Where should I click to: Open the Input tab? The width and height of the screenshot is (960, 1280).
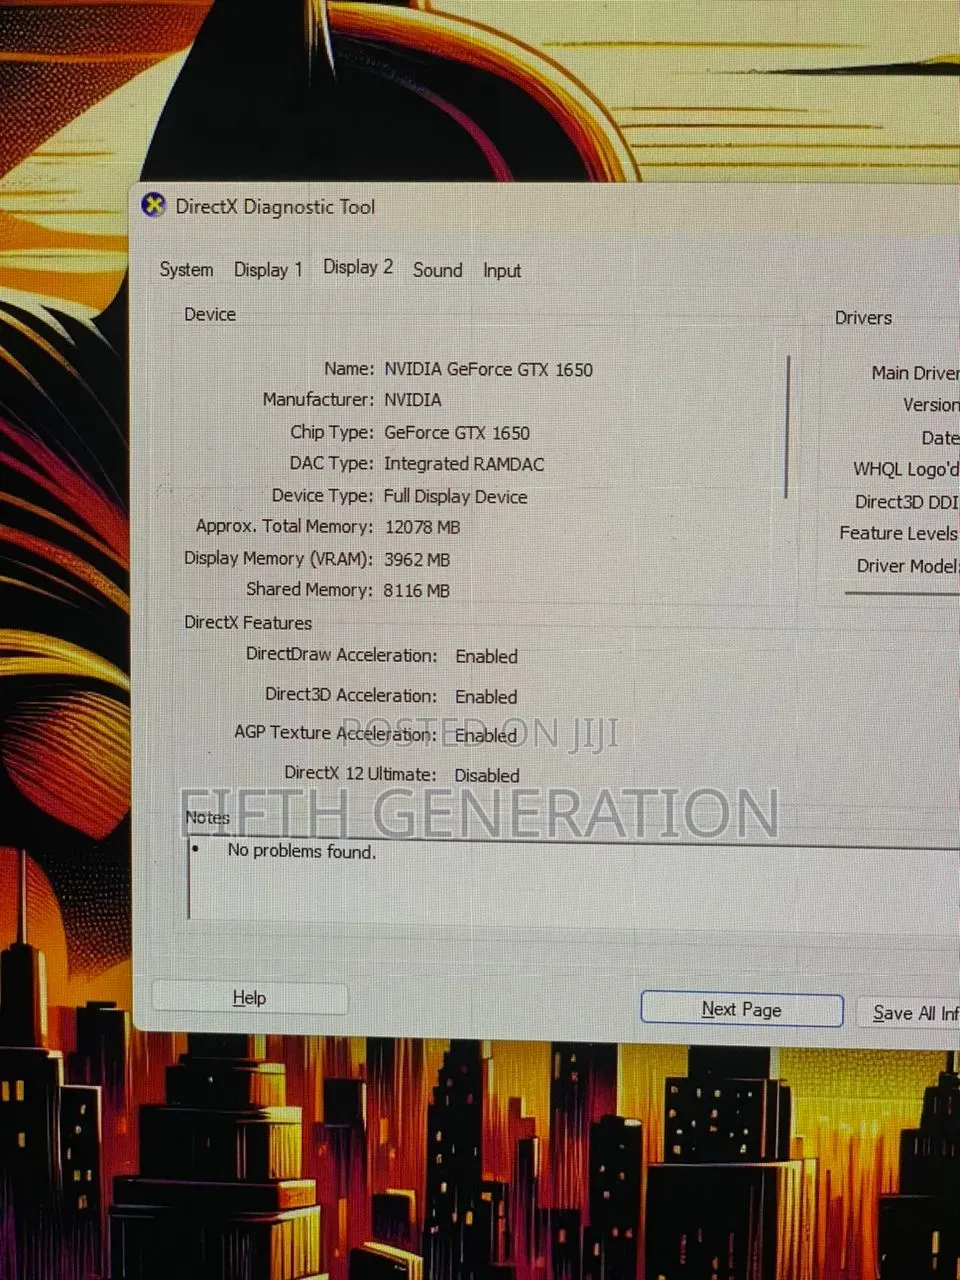pos(502,270)
